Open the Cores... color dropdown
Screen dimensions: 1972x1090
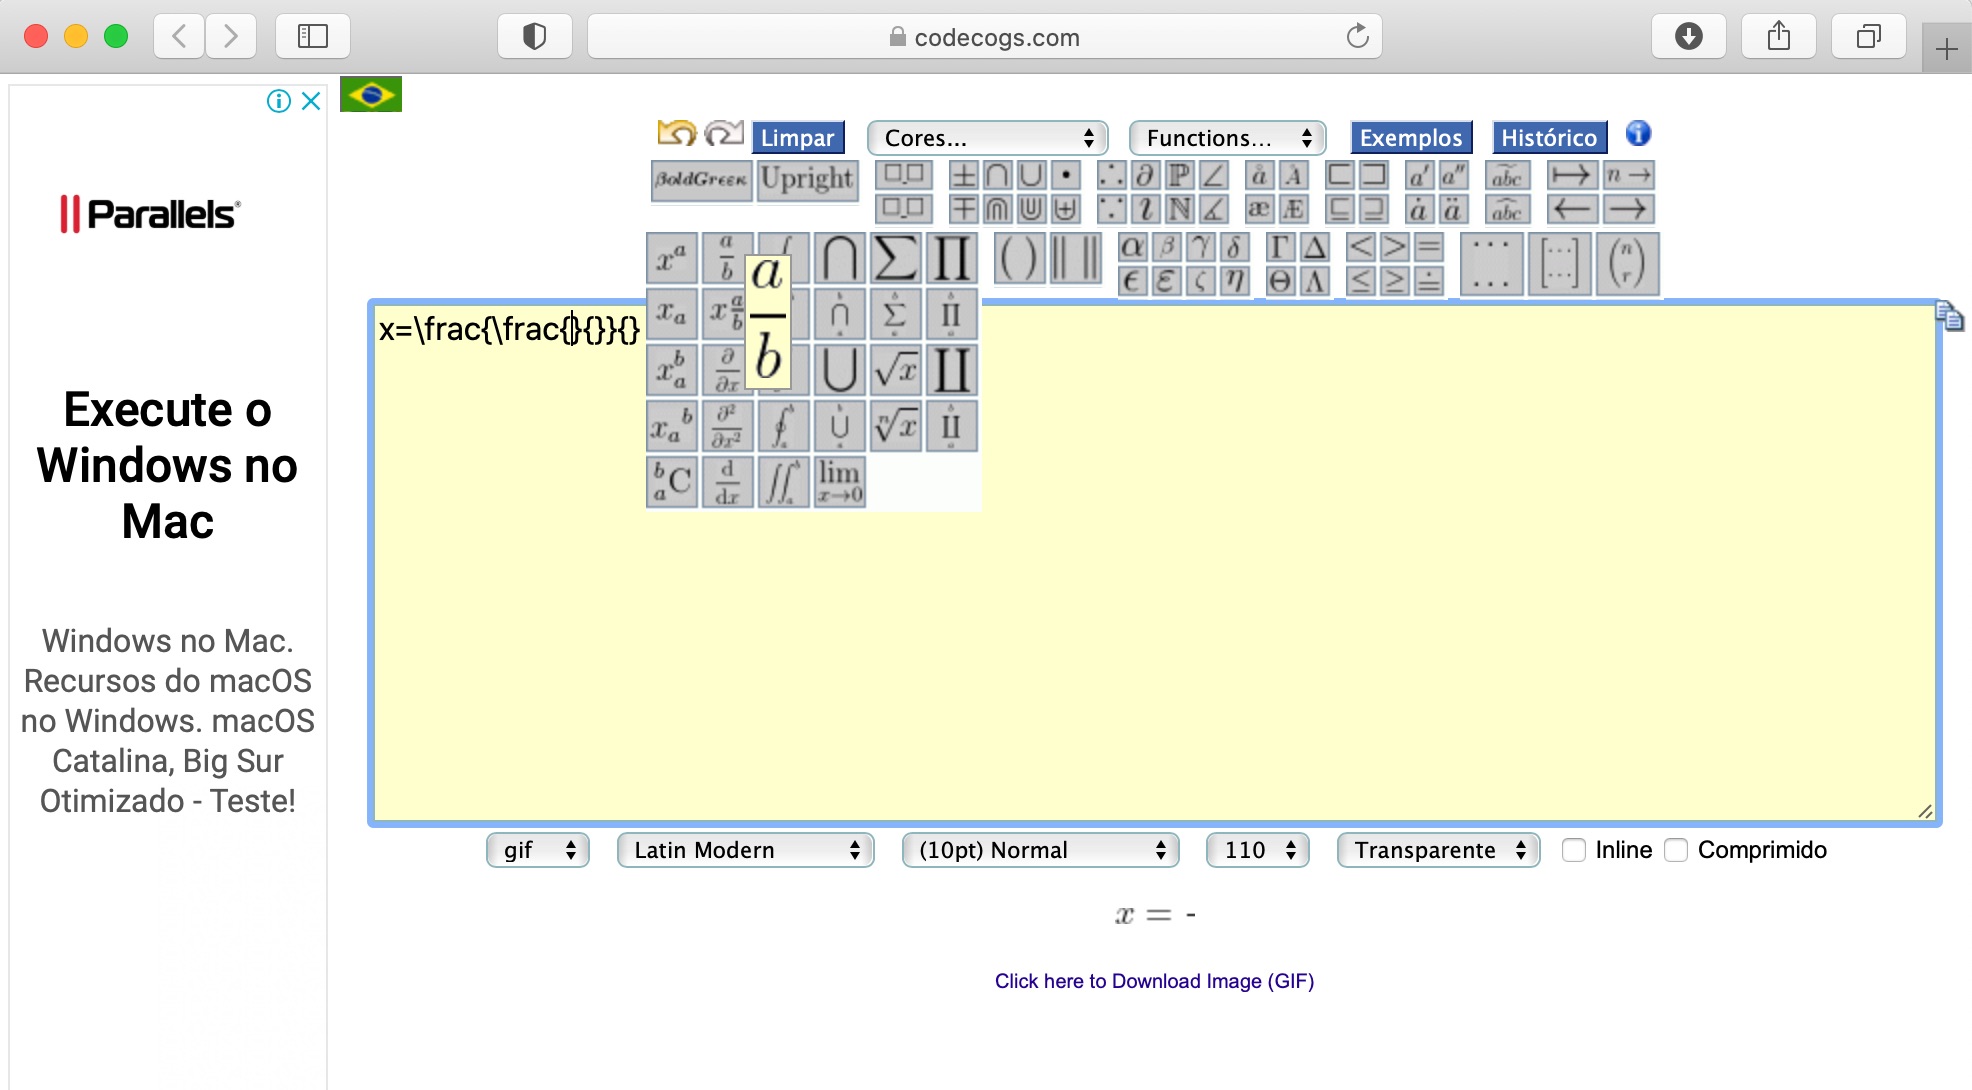[x=988, y=137]
